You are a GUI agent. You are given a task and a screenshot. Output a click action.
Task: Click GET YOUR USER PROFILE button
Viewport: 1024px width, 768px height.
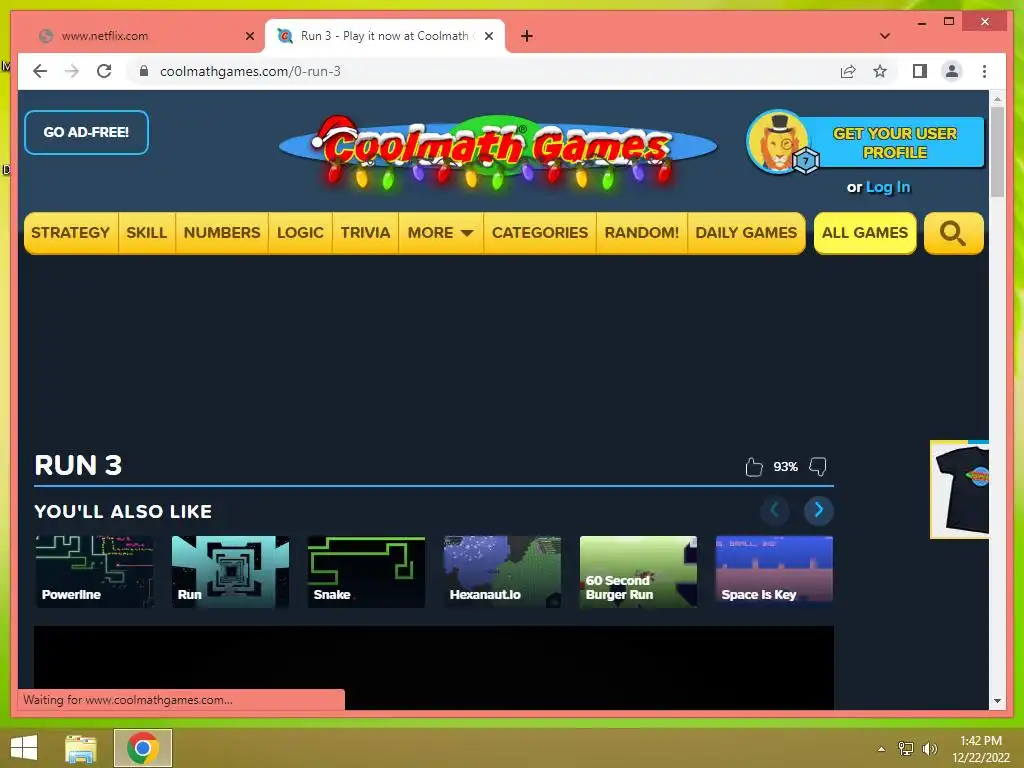[x=893, y=142]
